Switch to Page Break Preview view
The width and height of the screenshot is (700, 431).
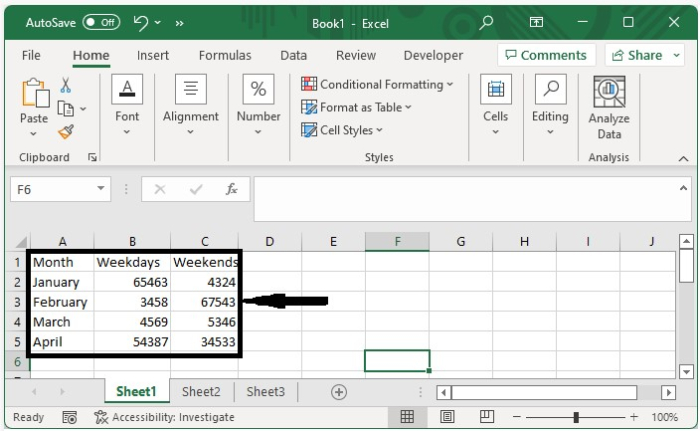[x=487, y=417]
